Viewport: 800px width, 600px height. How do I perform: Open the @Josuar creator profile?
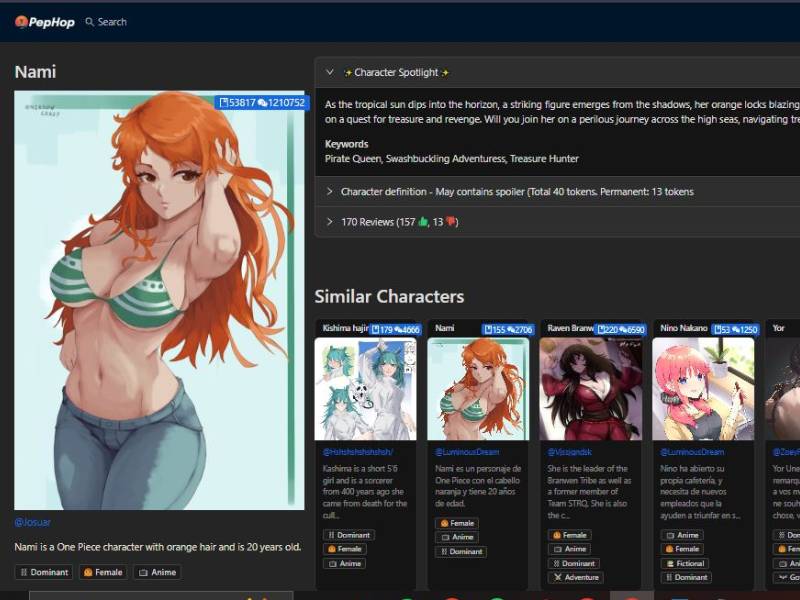point(33,522)
